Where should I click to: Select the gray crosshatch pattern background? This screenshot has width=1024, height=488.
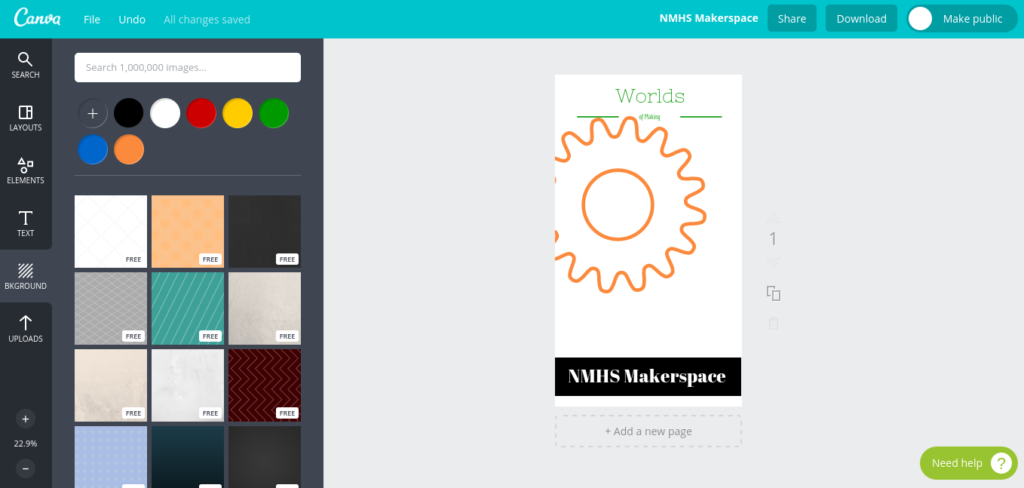(x=111, y=308)
